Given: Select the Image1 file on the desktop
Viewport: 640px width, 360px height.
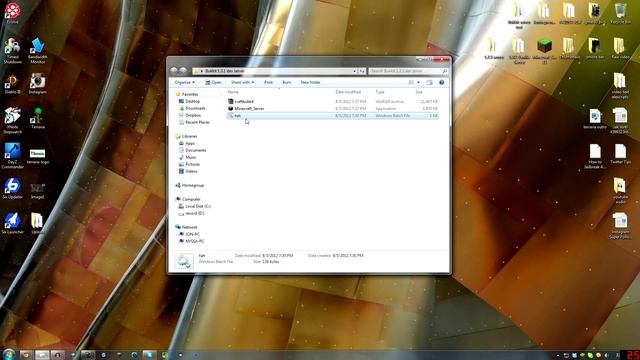Looking at the screenshot, I should point(38,191).
